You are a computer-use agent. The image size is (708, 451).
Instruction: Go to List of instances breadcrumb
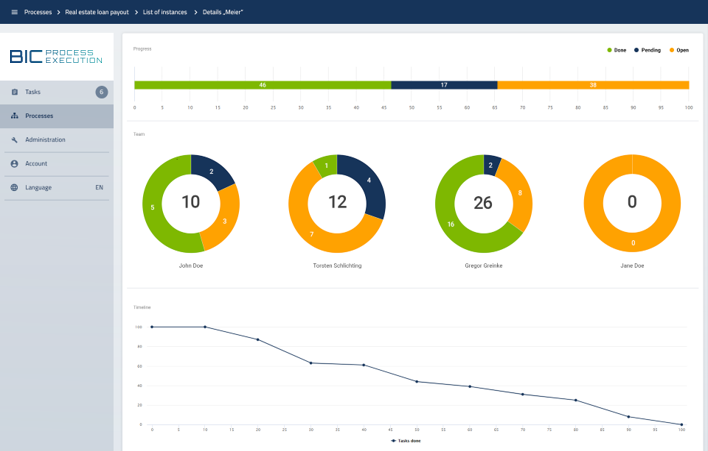tap(165, 12)
